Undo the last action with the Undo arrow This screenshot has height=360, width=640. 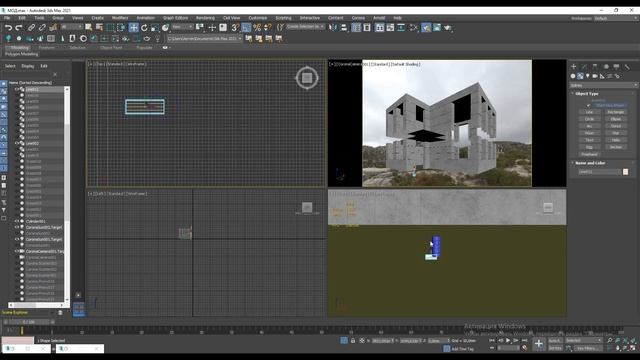point(9,27)
